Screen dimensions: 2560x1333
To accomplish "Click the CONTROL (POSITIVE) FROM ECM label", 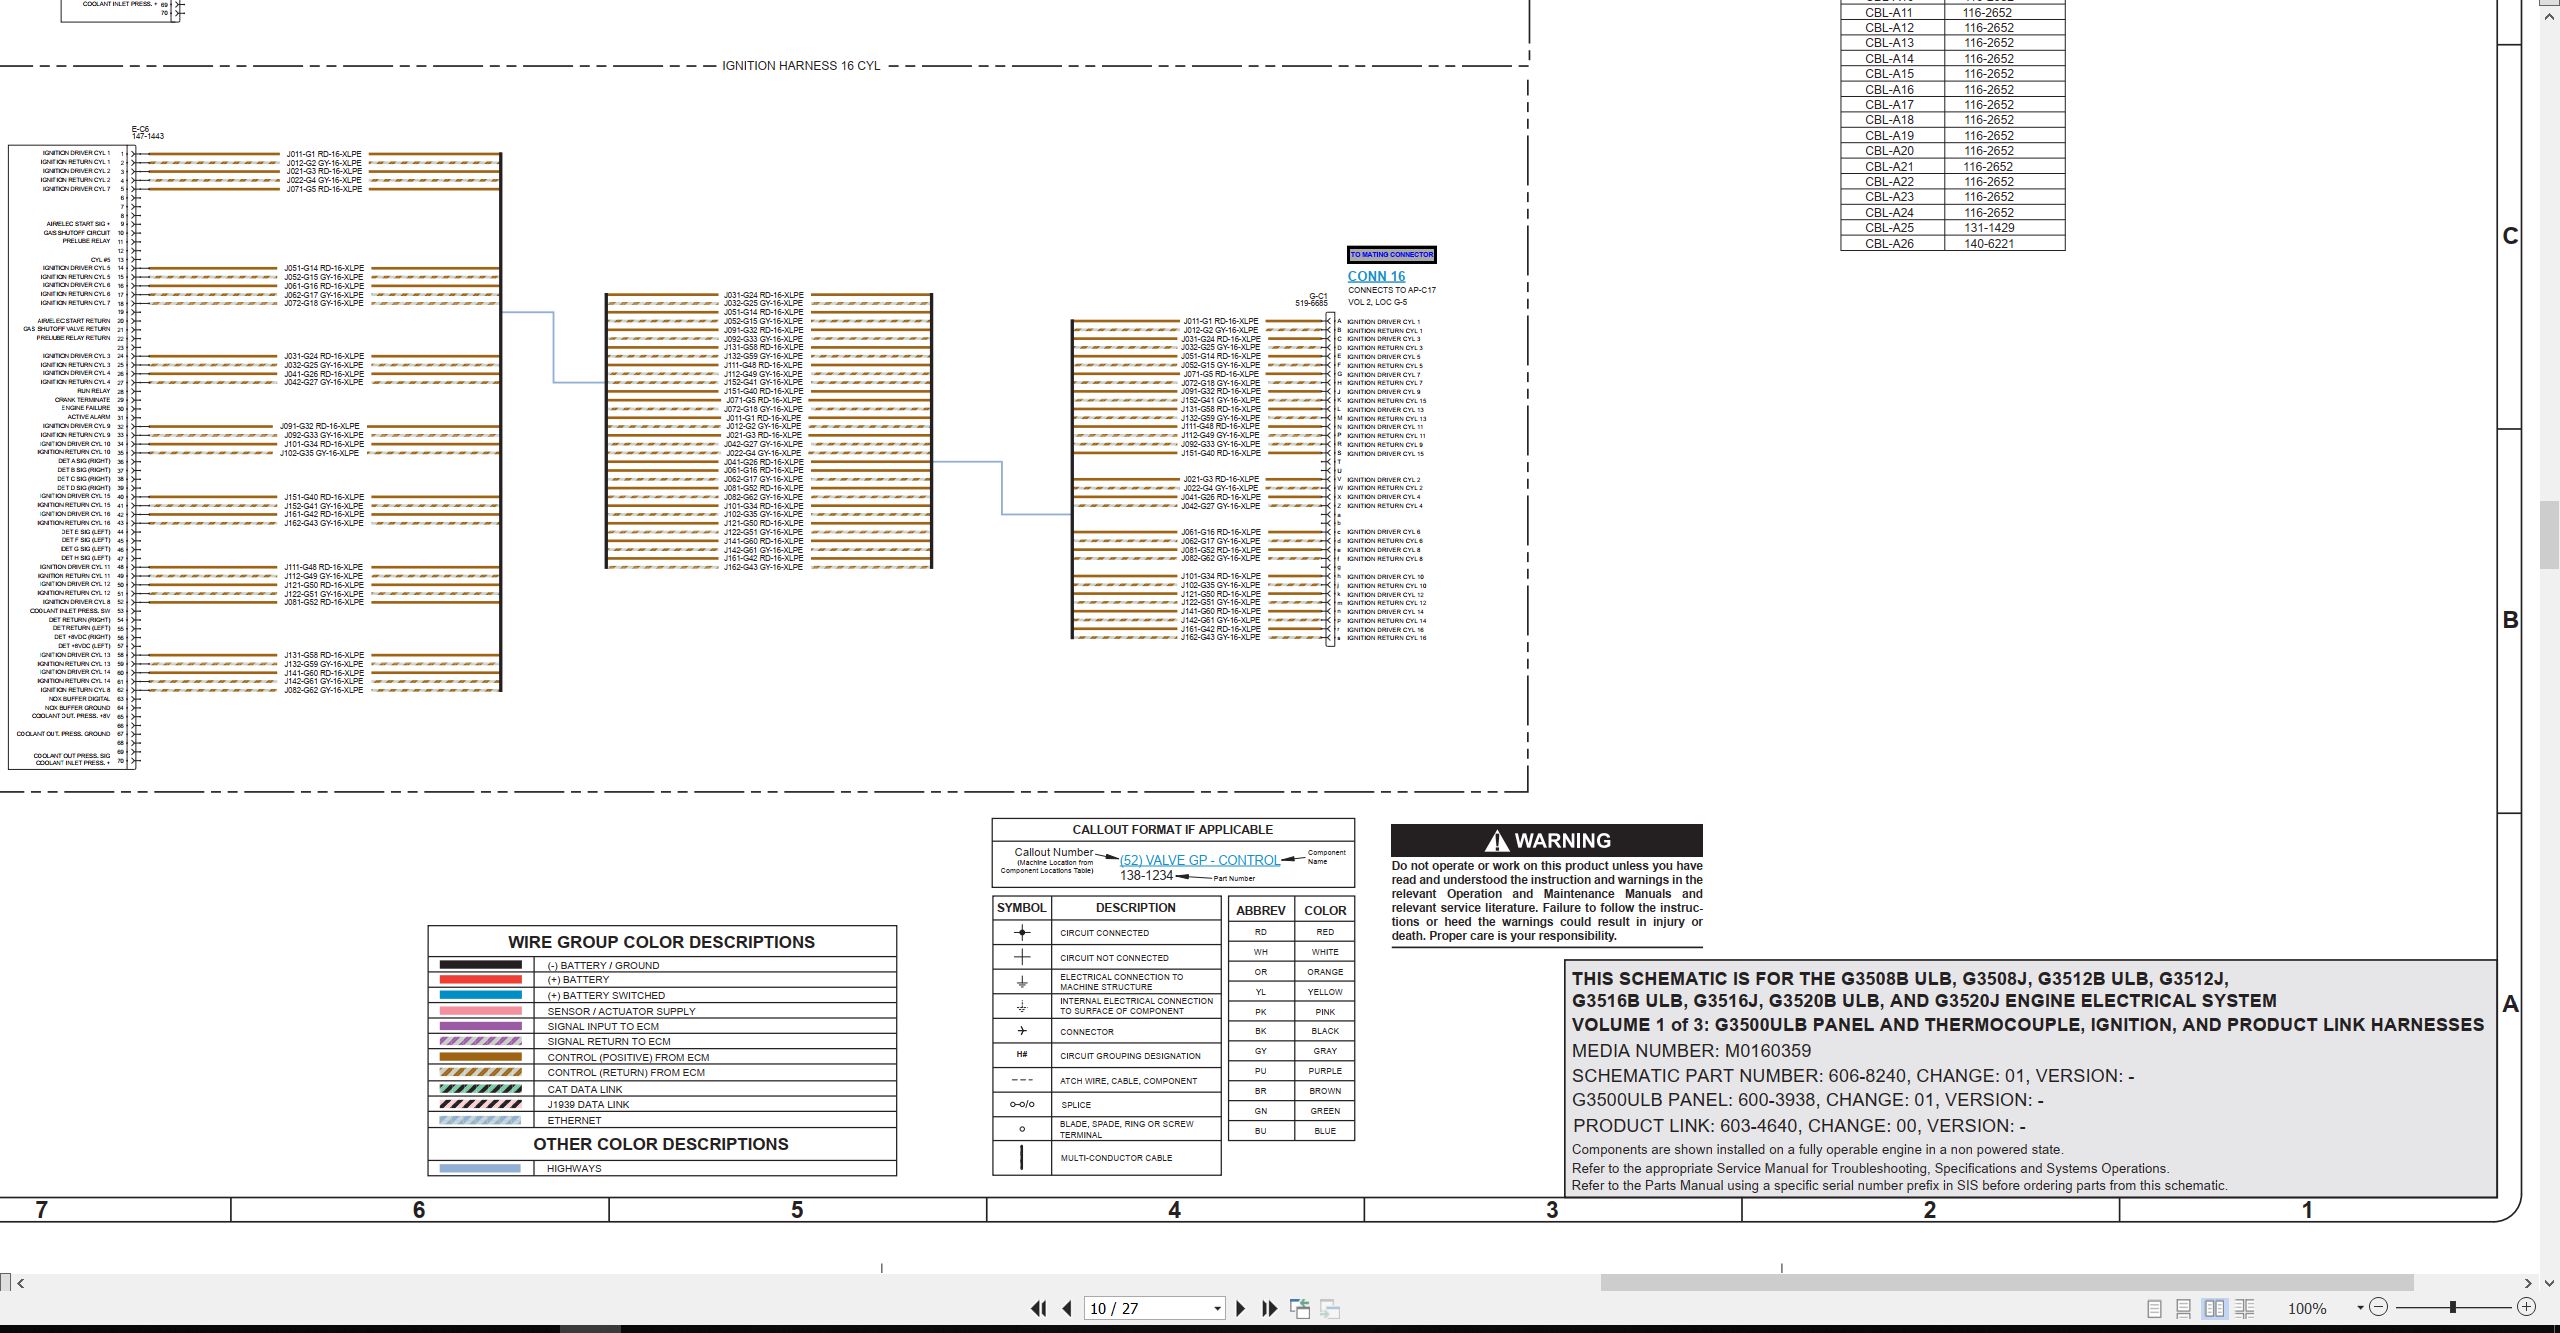I will pos(628,1057).
